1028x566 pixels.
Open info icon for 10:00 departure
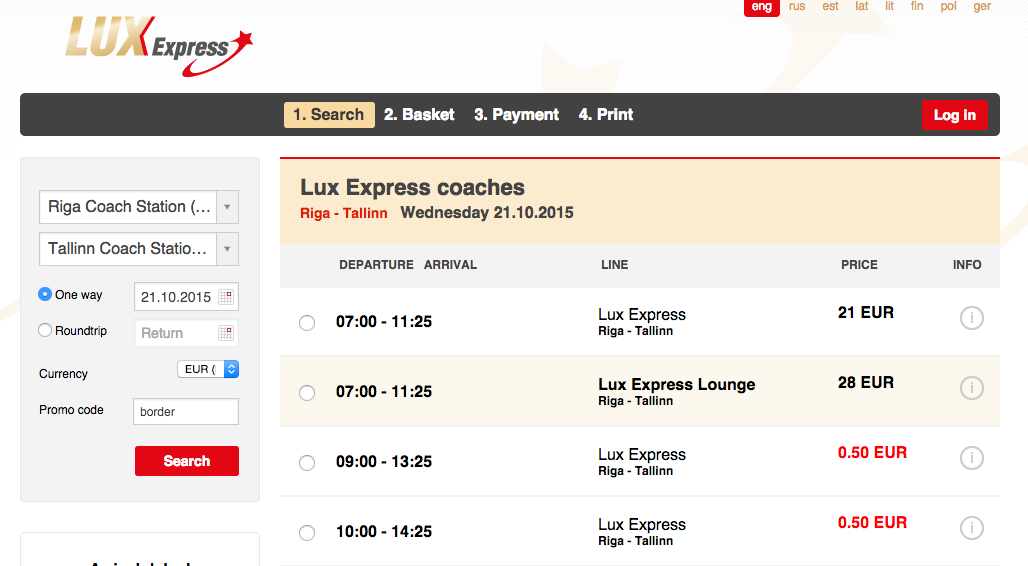tap(972, 527)
